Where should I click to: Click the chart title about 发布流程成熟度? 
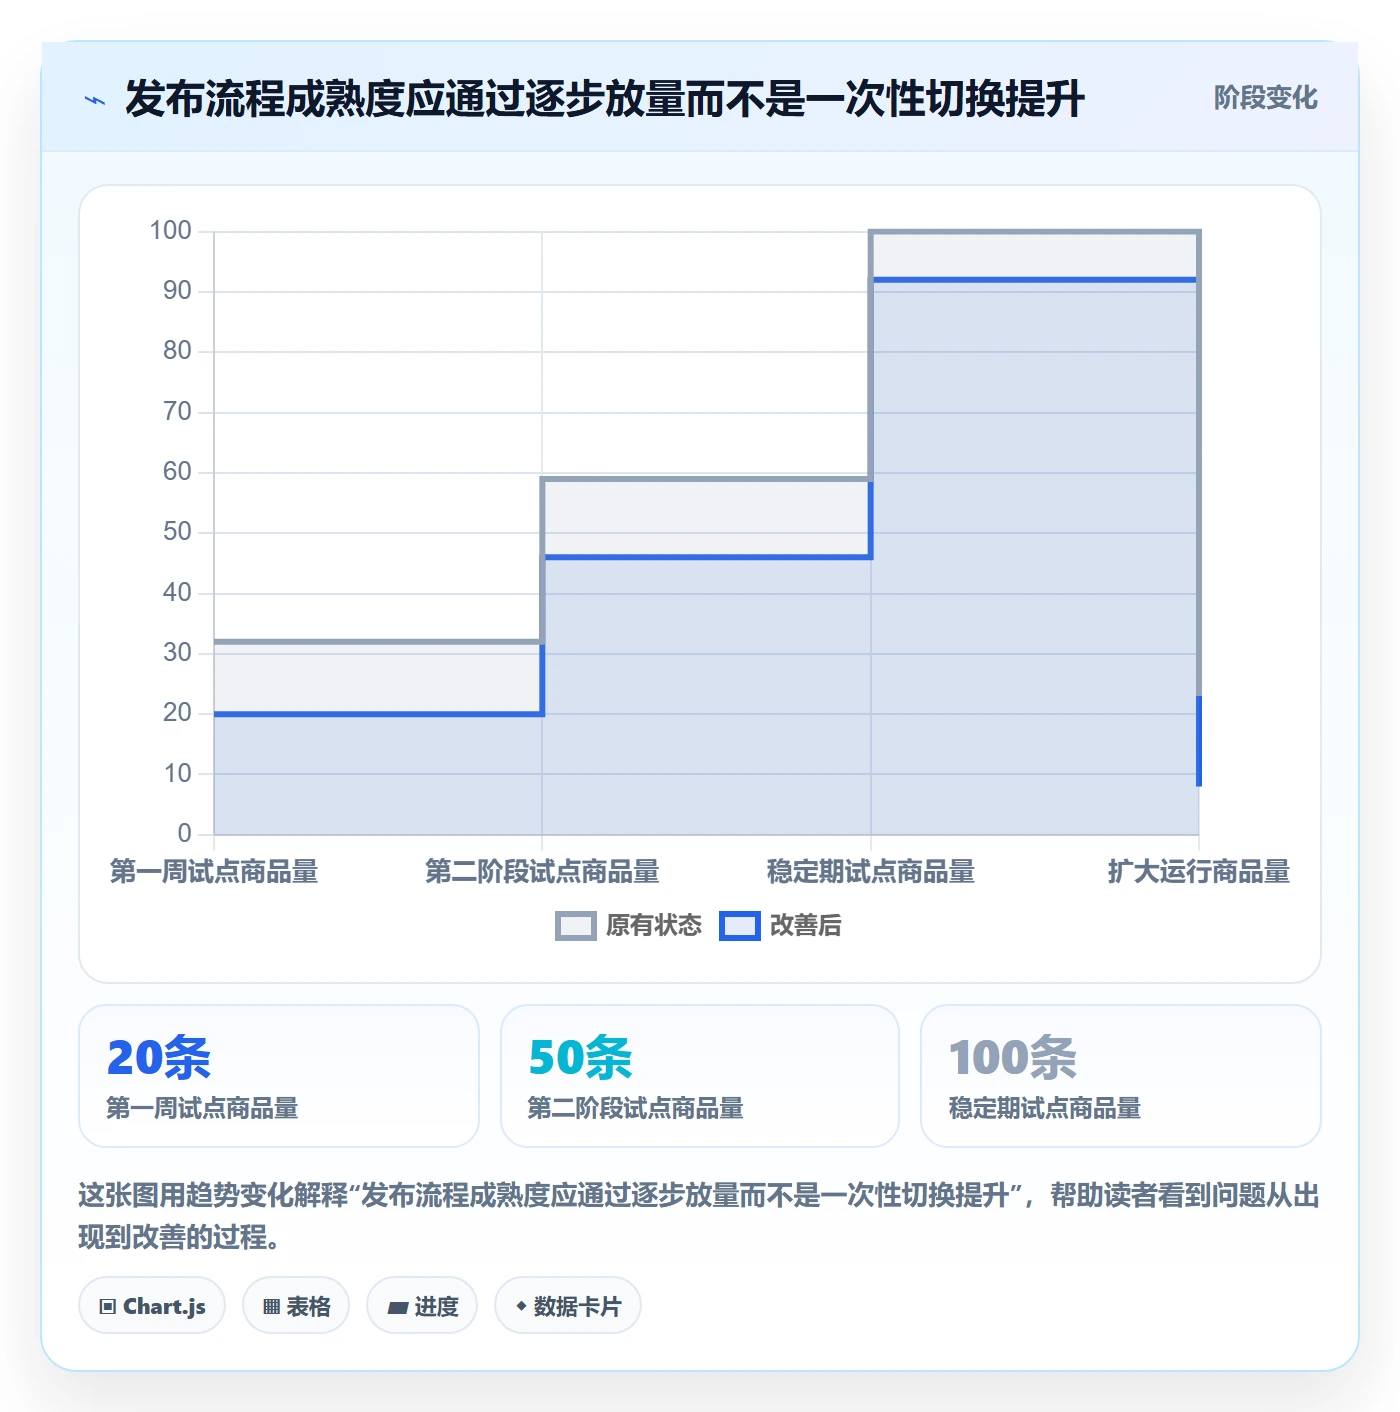605,99
